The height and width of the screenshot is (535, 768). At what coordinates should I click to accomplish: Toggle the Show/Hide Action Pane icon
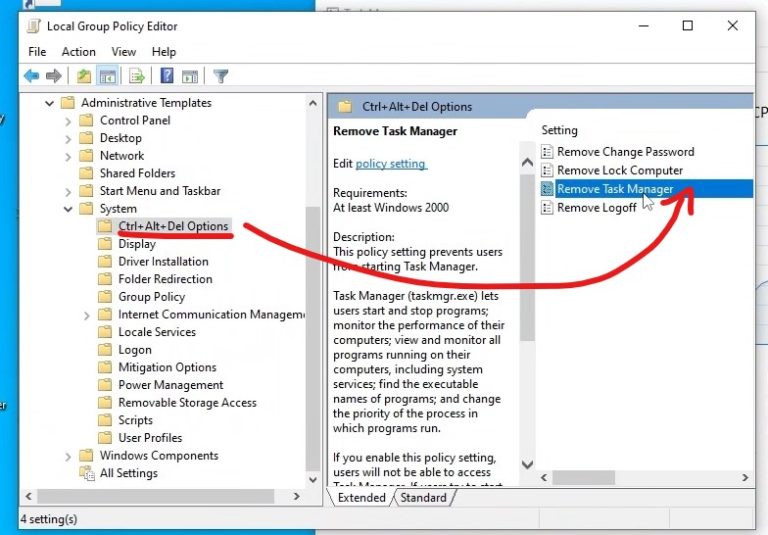pyautogui.click(x=190, y=76)
